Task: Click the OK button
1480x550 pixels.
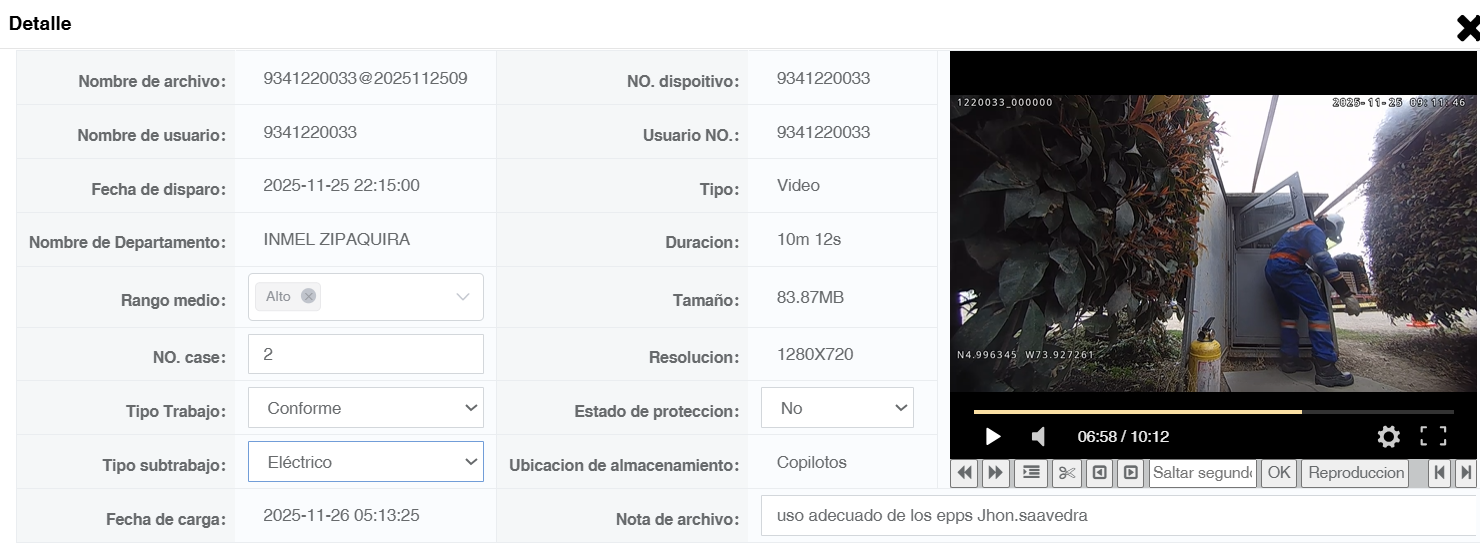Action: click(x=1279, y=473)
